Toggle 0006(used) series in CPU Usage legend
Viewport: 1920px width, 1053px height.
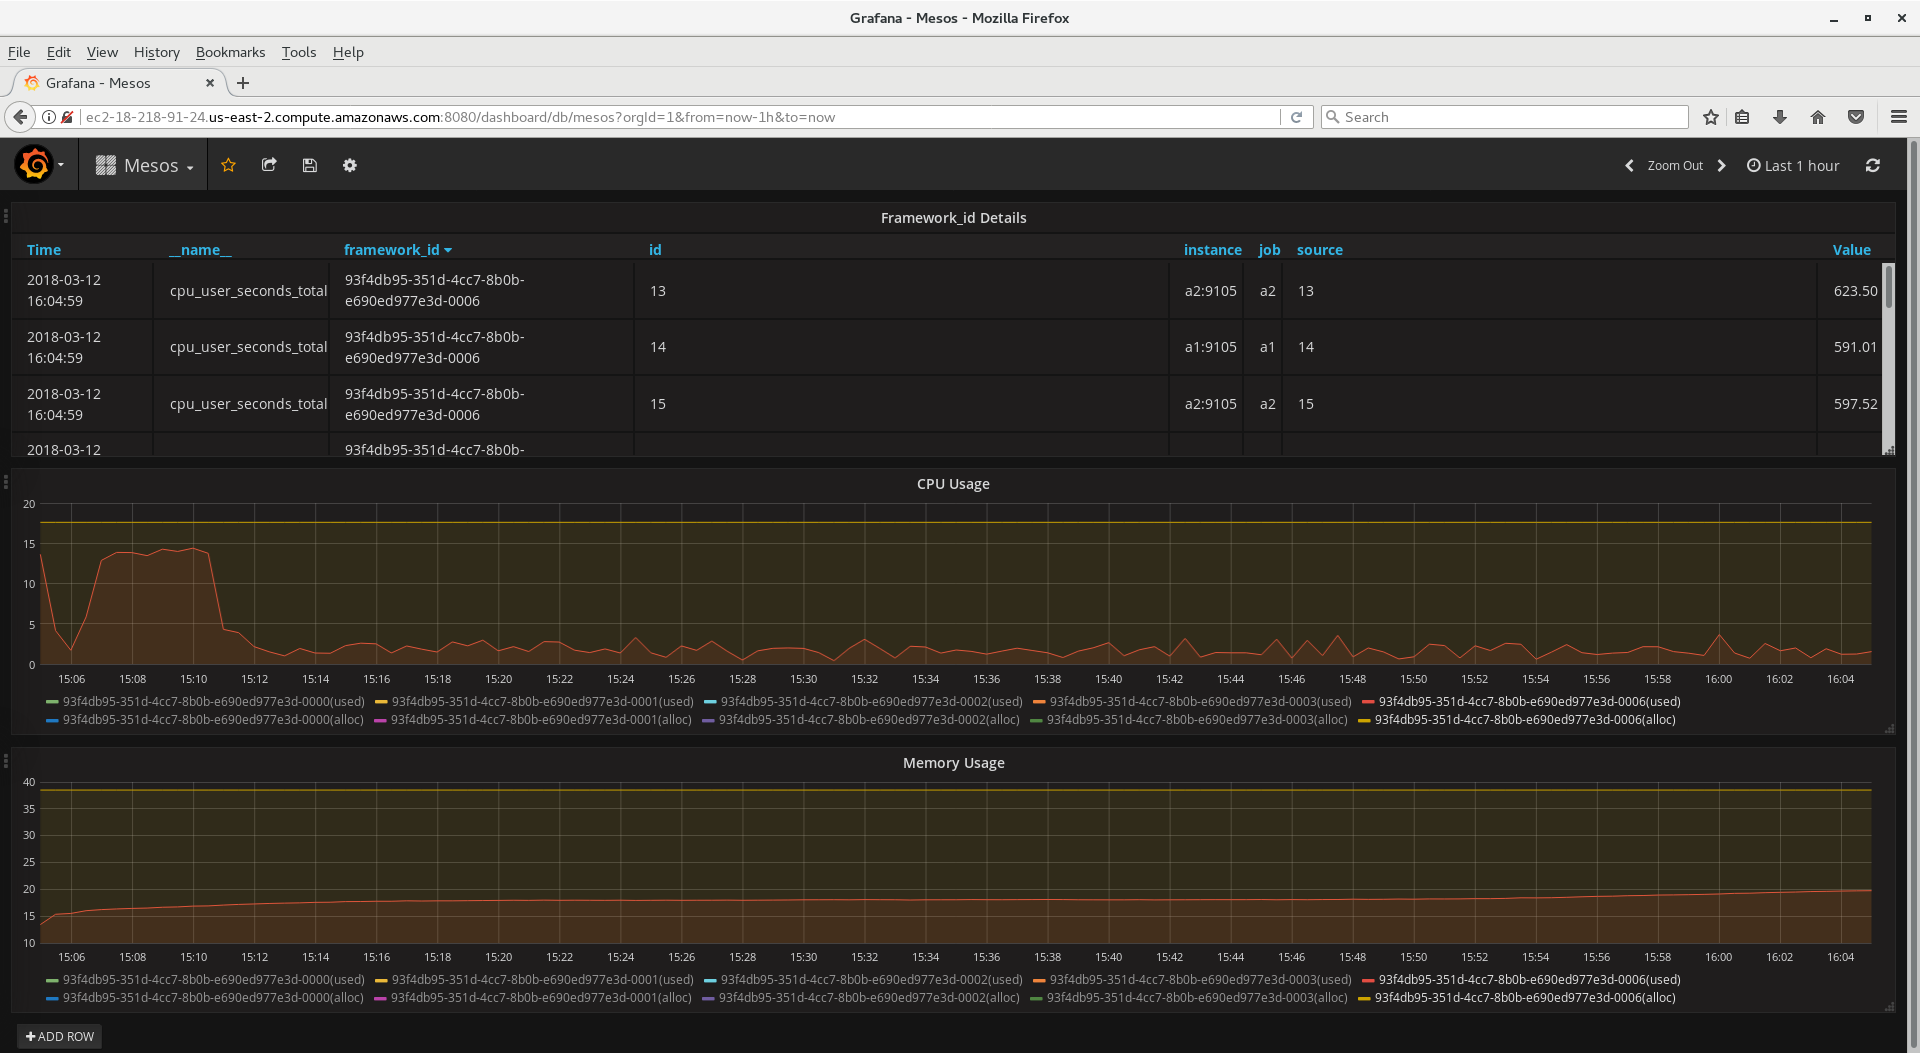tap(1529, 702)
